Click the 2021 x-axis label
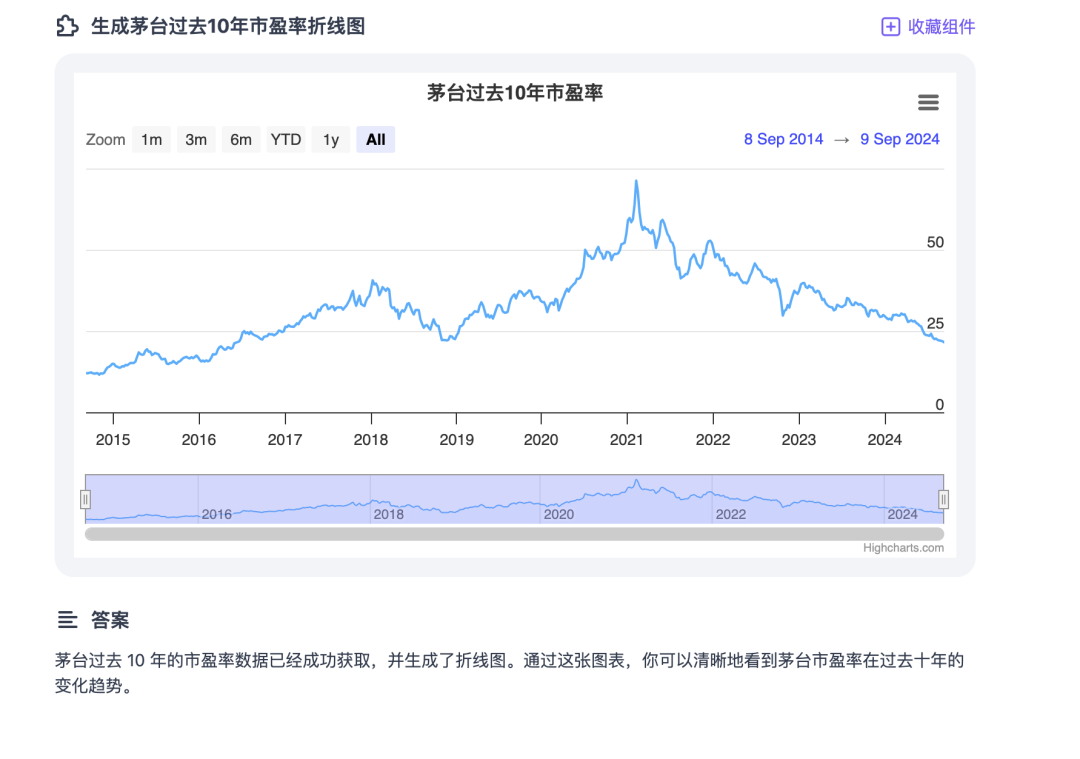The width and height of the screenshot is (1080, 759). (627, 440)
